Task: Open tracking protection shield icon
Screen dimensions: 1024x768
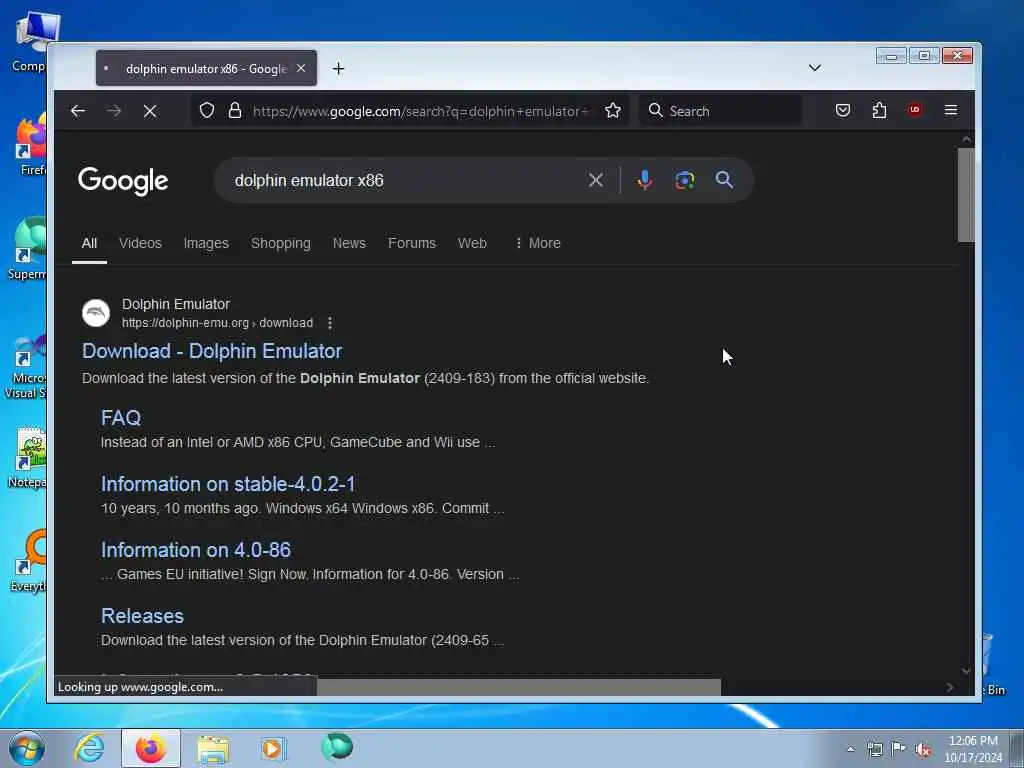Action: tap(206, 110)
